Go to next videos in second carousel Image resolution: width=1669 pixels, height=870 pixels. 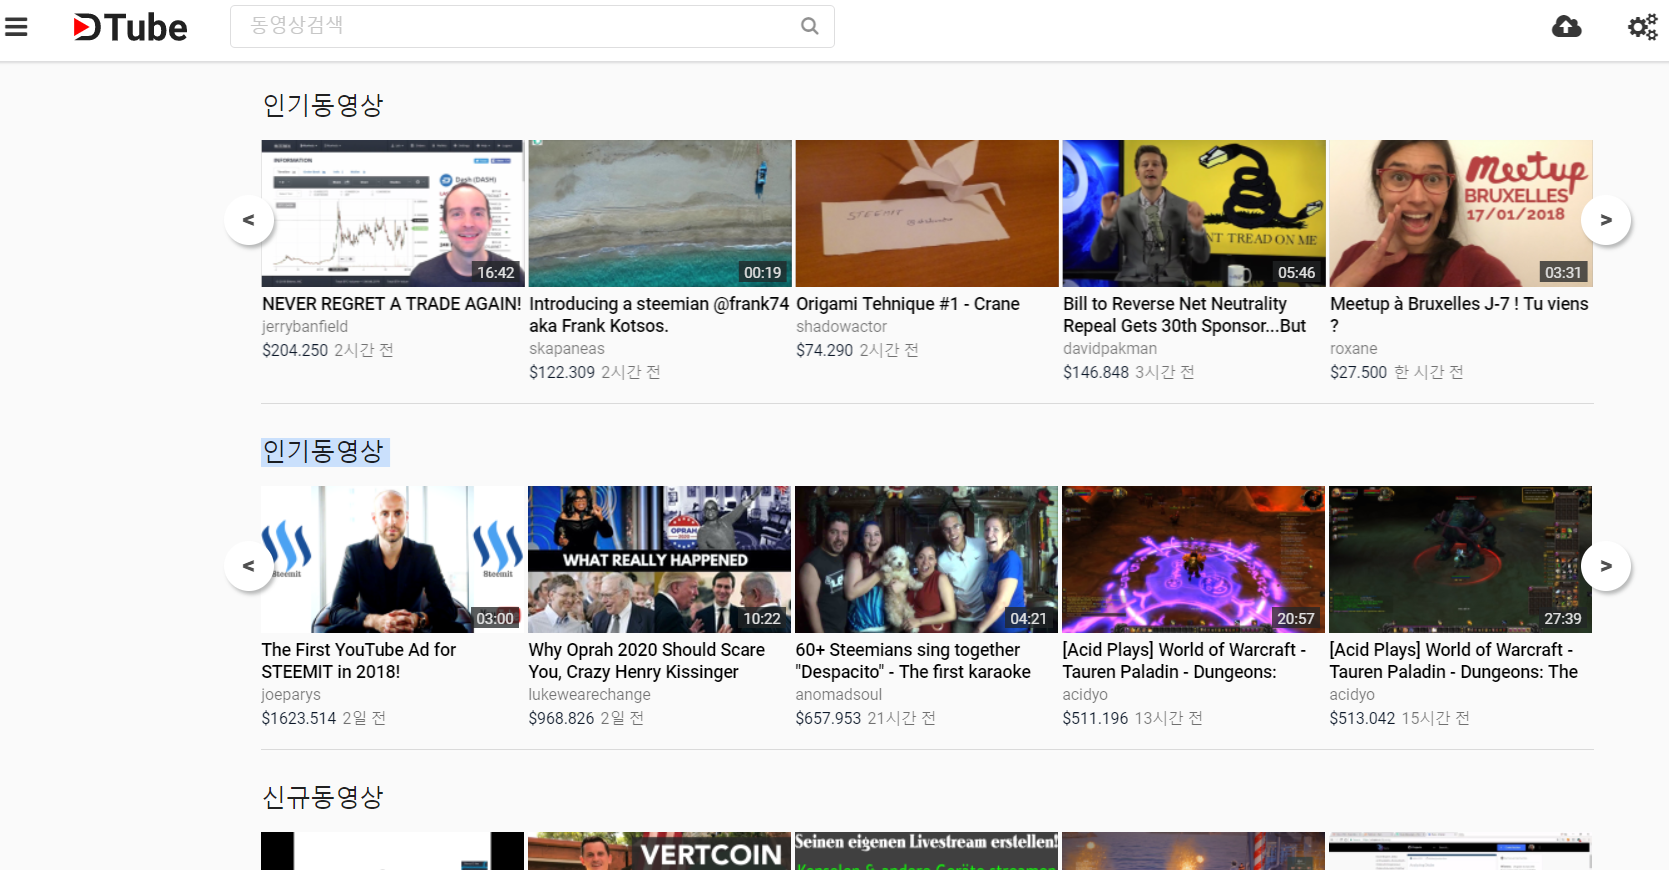point(1606,566)
